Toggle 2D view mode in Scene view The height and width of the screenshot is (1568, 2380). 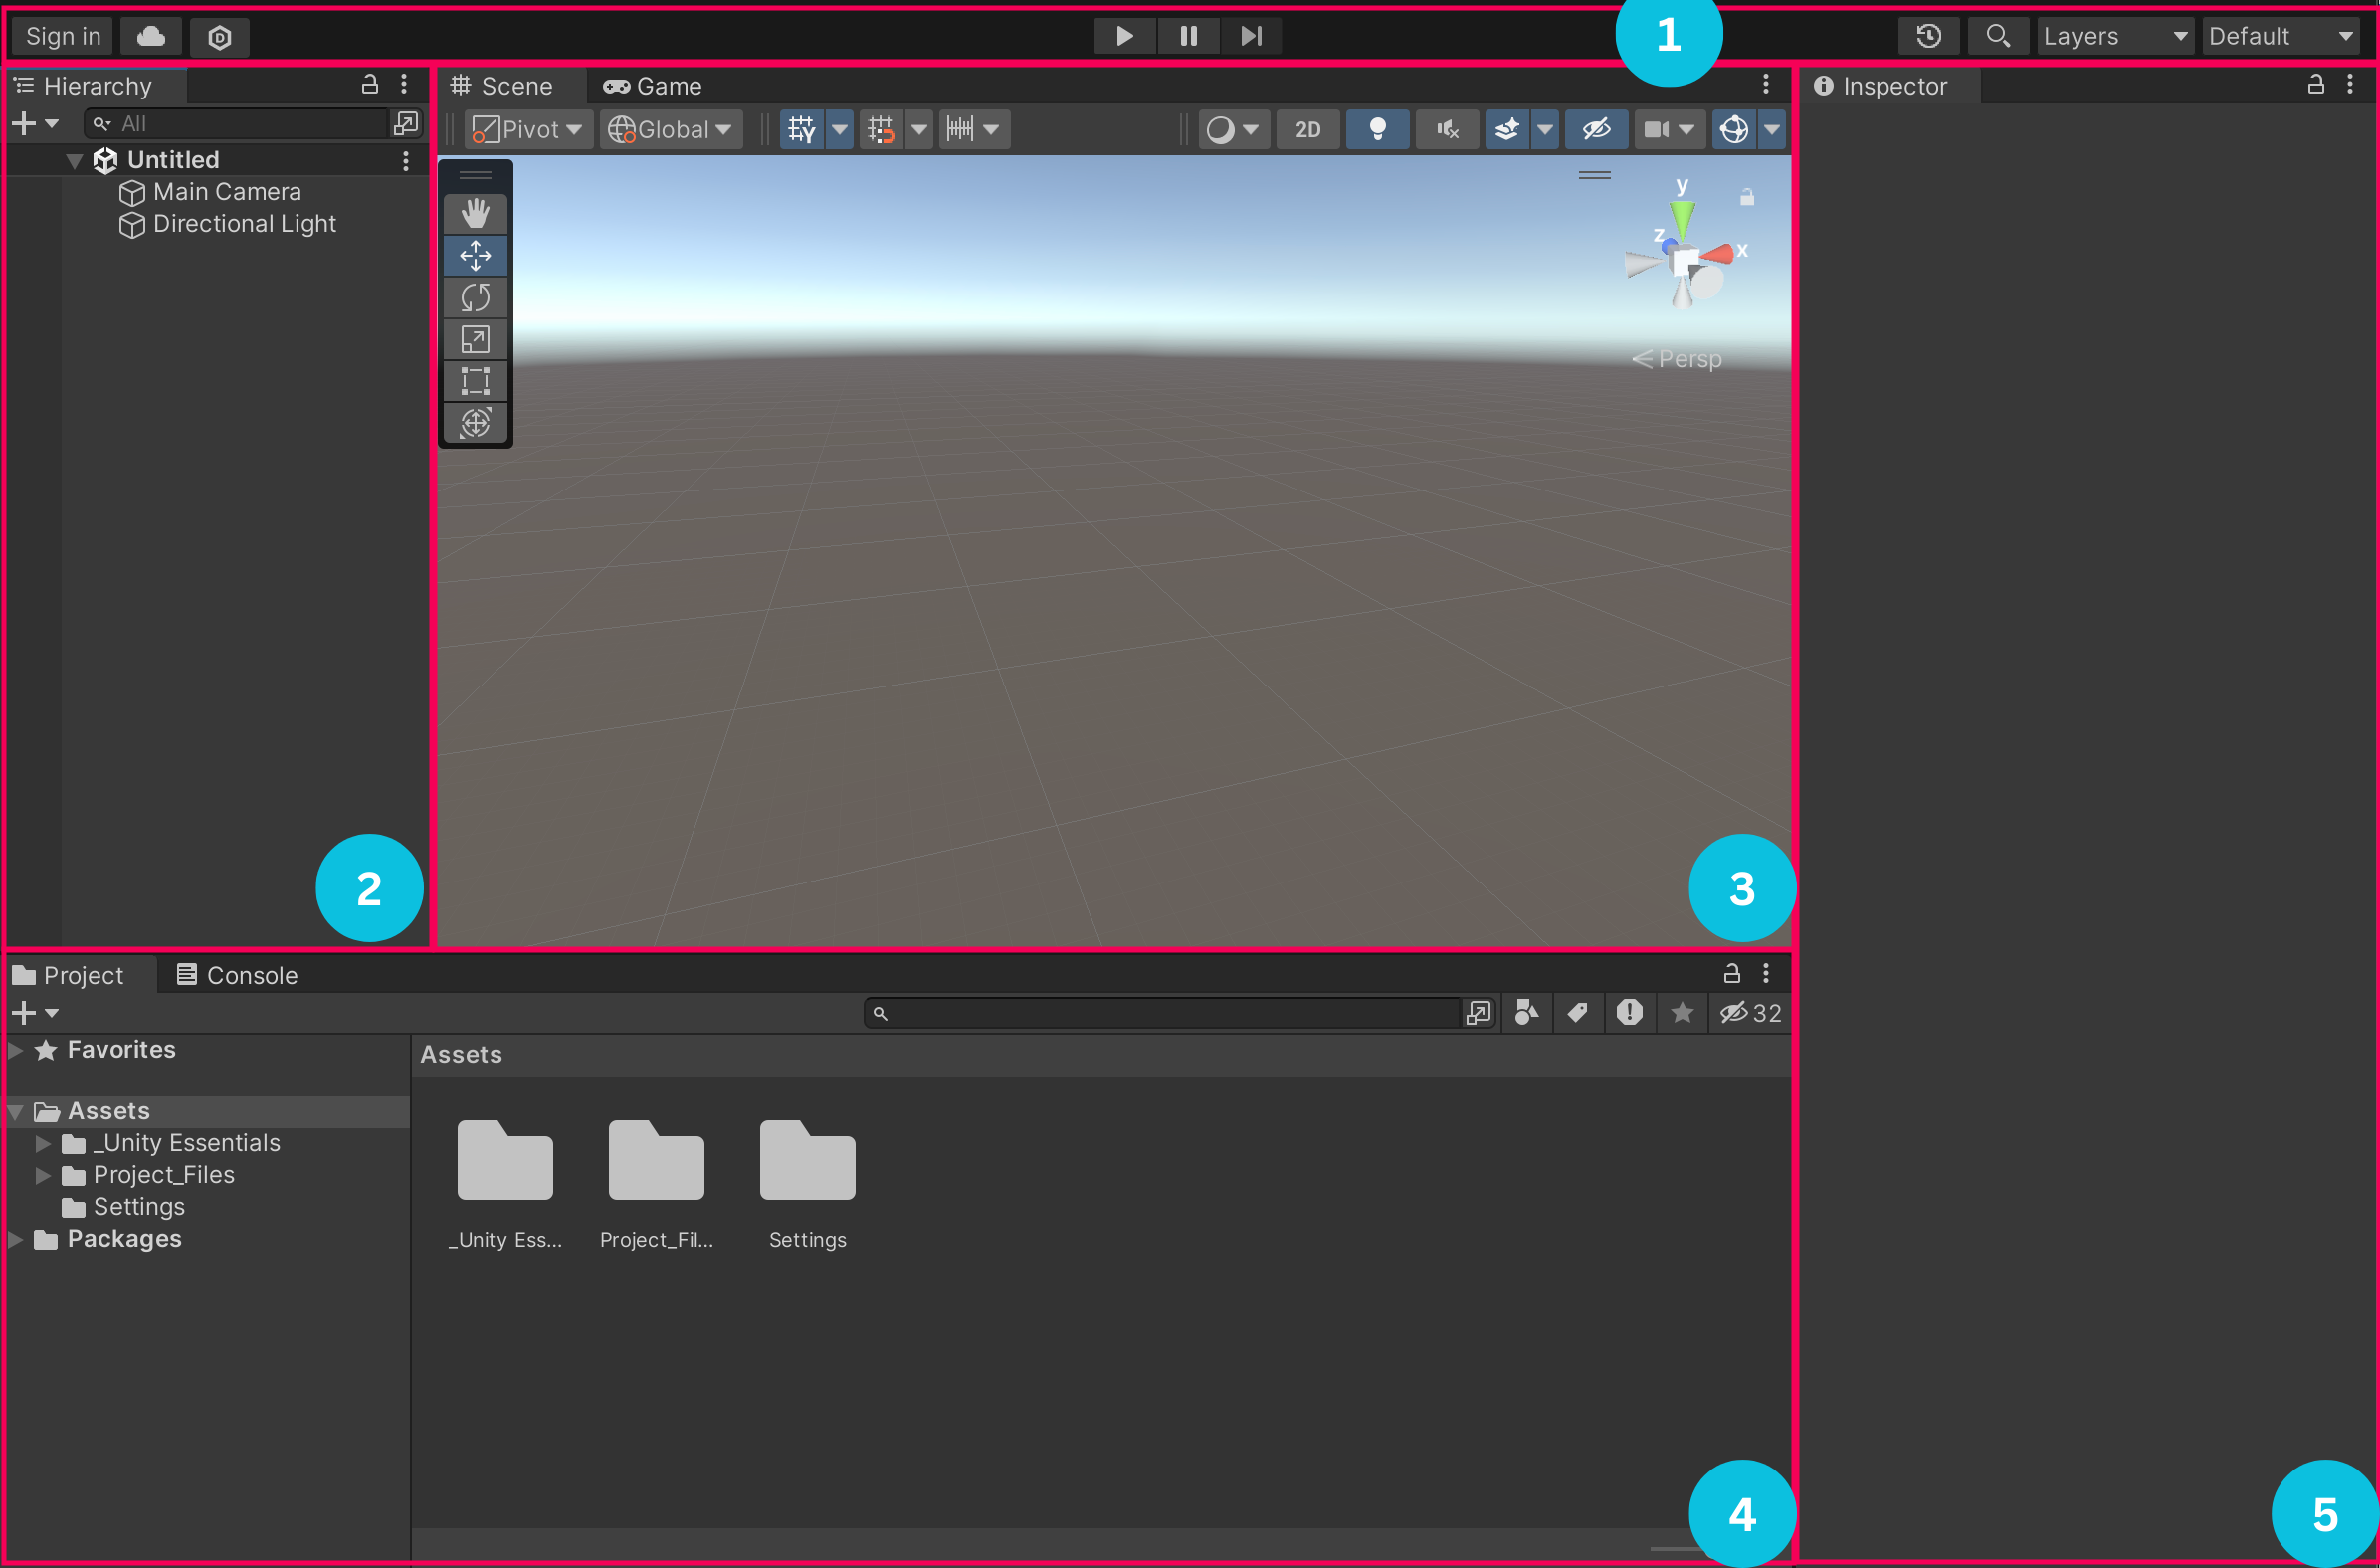click(x=1307, y=129)
